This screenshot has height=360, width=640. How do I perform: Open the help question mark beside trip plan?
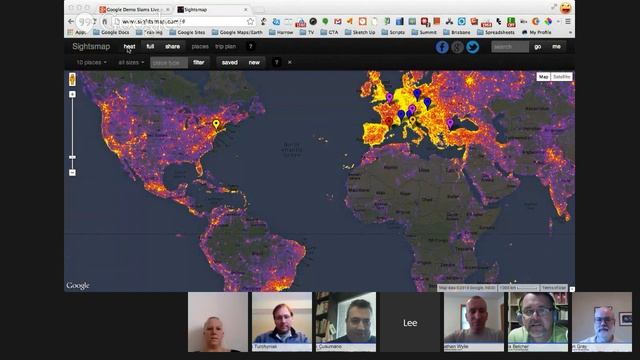(251, 47)
